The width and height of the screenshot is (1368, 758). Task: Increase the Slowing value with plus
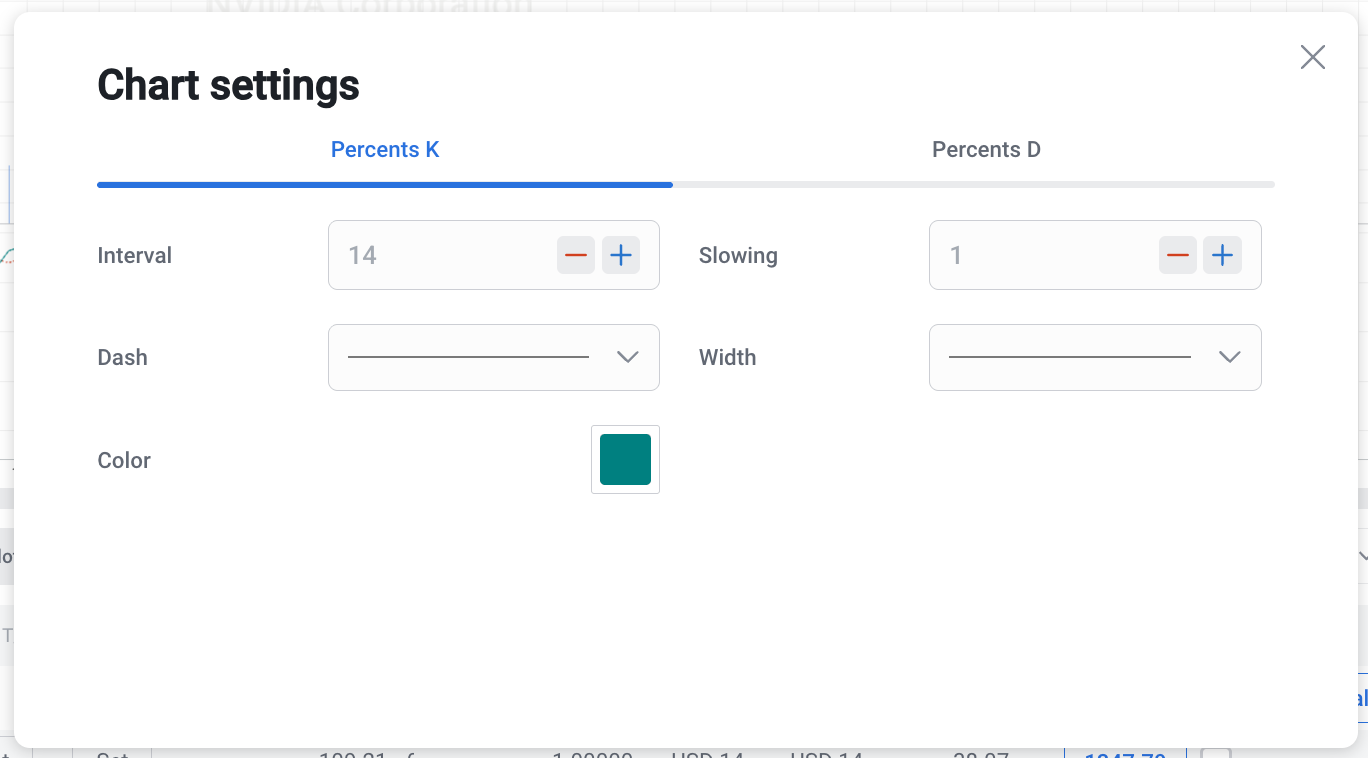(1222, 255)
